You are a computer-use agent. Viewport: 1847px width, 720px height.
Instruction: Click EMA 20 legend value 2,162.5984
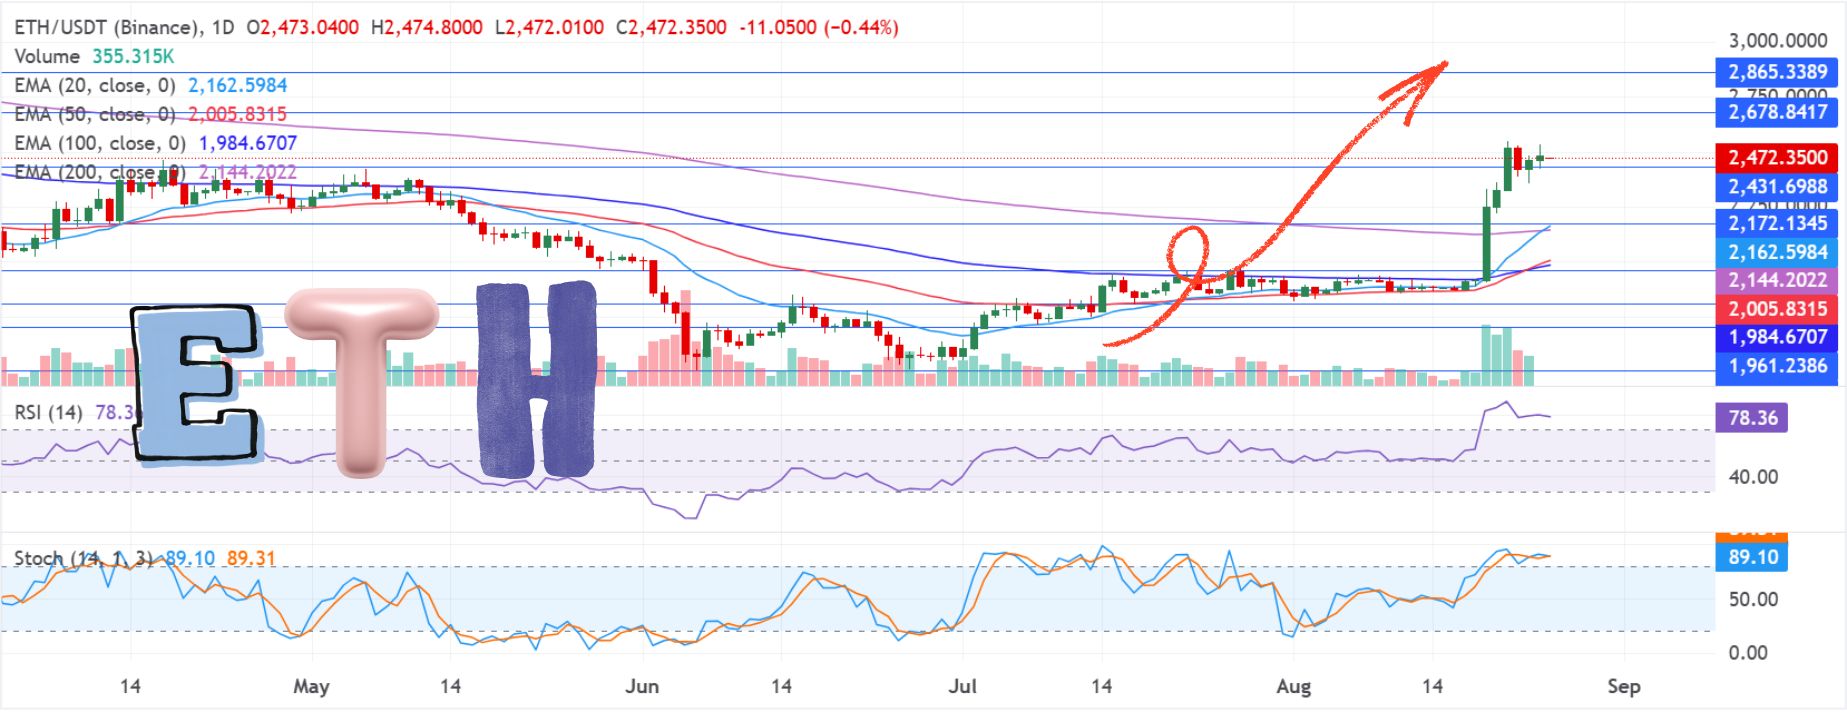point(238,85)
